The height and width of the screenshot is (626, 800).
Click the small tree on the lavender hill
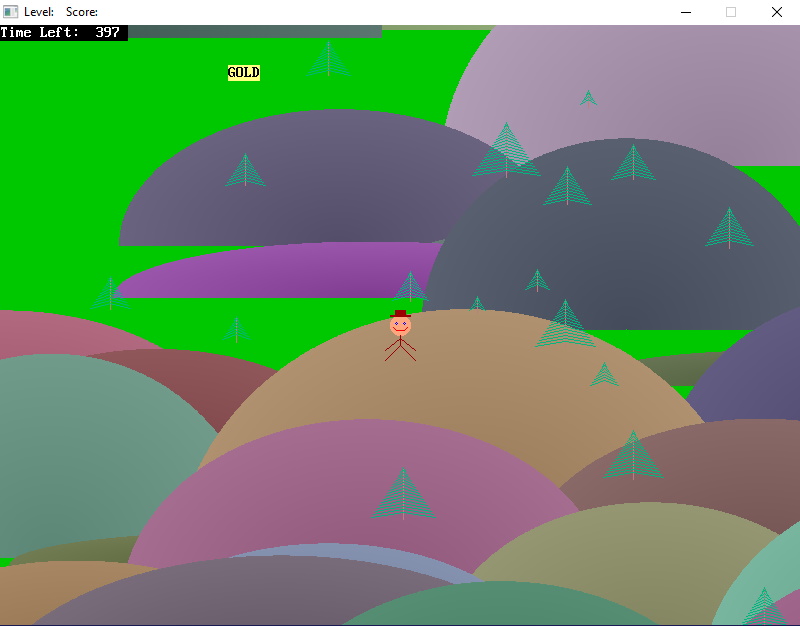pyautogui.click(x=588, y=98)
